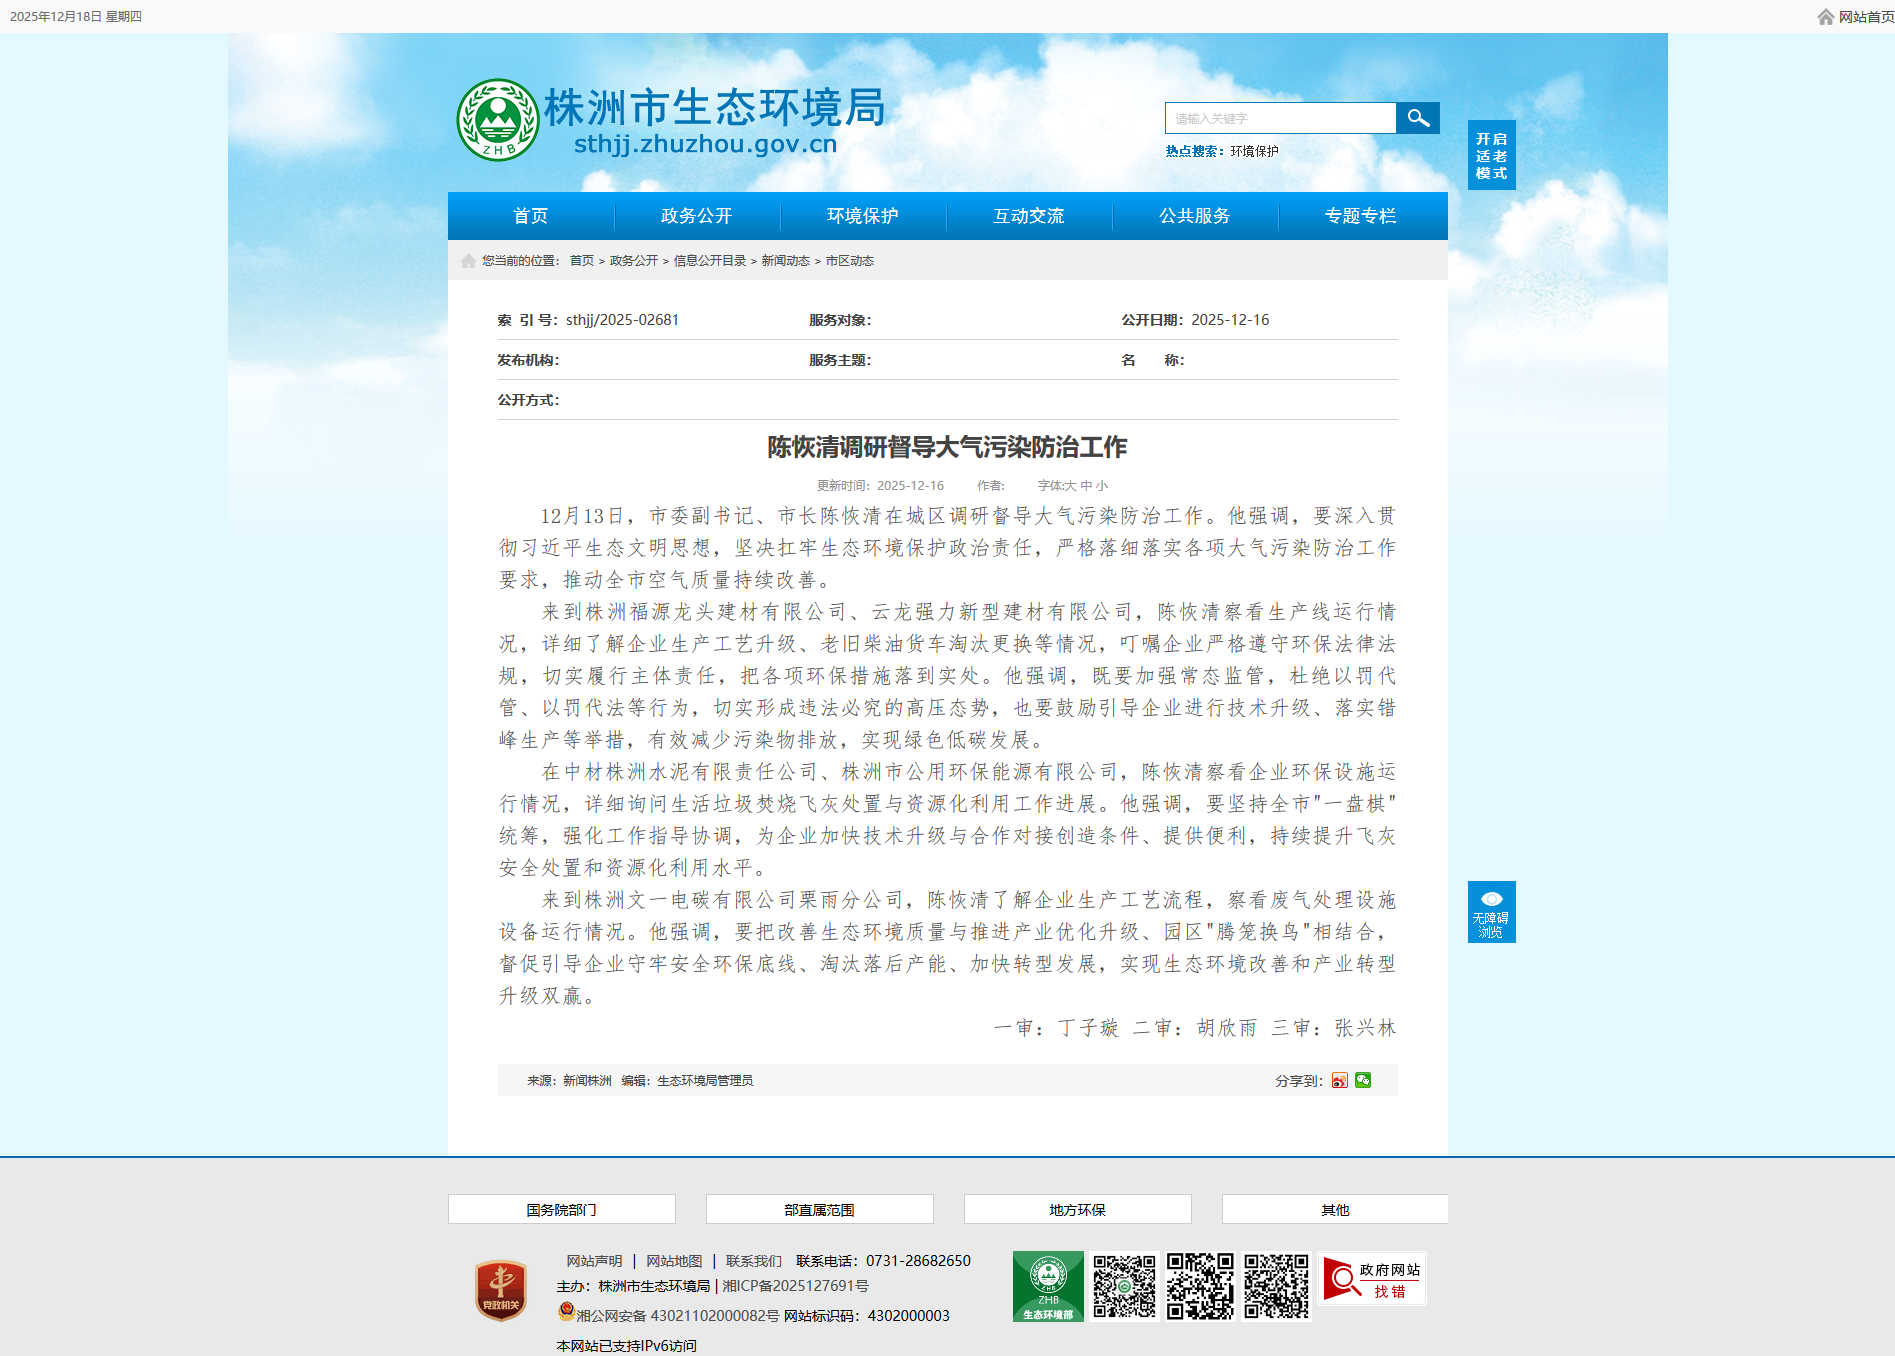Expand the 地方环保 links dropdown
Screen dimensions: 1895x1356
[x=1077, y=1209]
